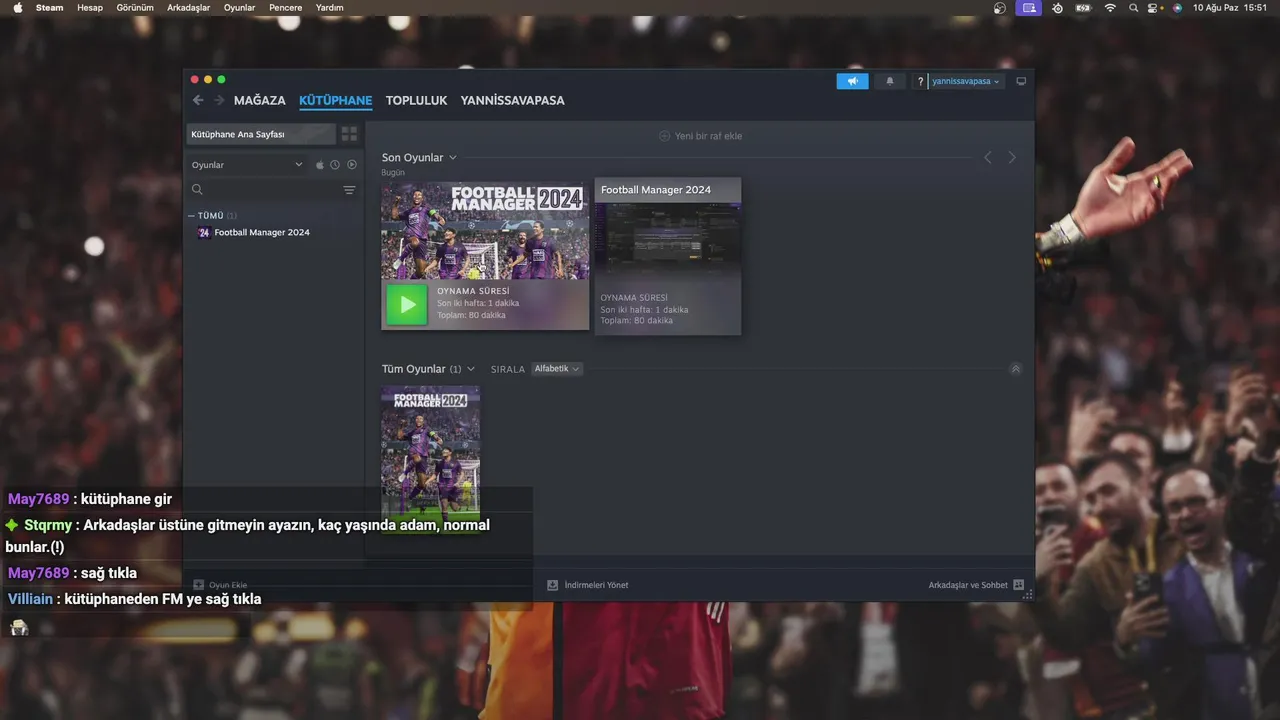The height and width of the screenshot is (720, 1280).
Task: Open Siri from the menu bar
Action: 1177,8
